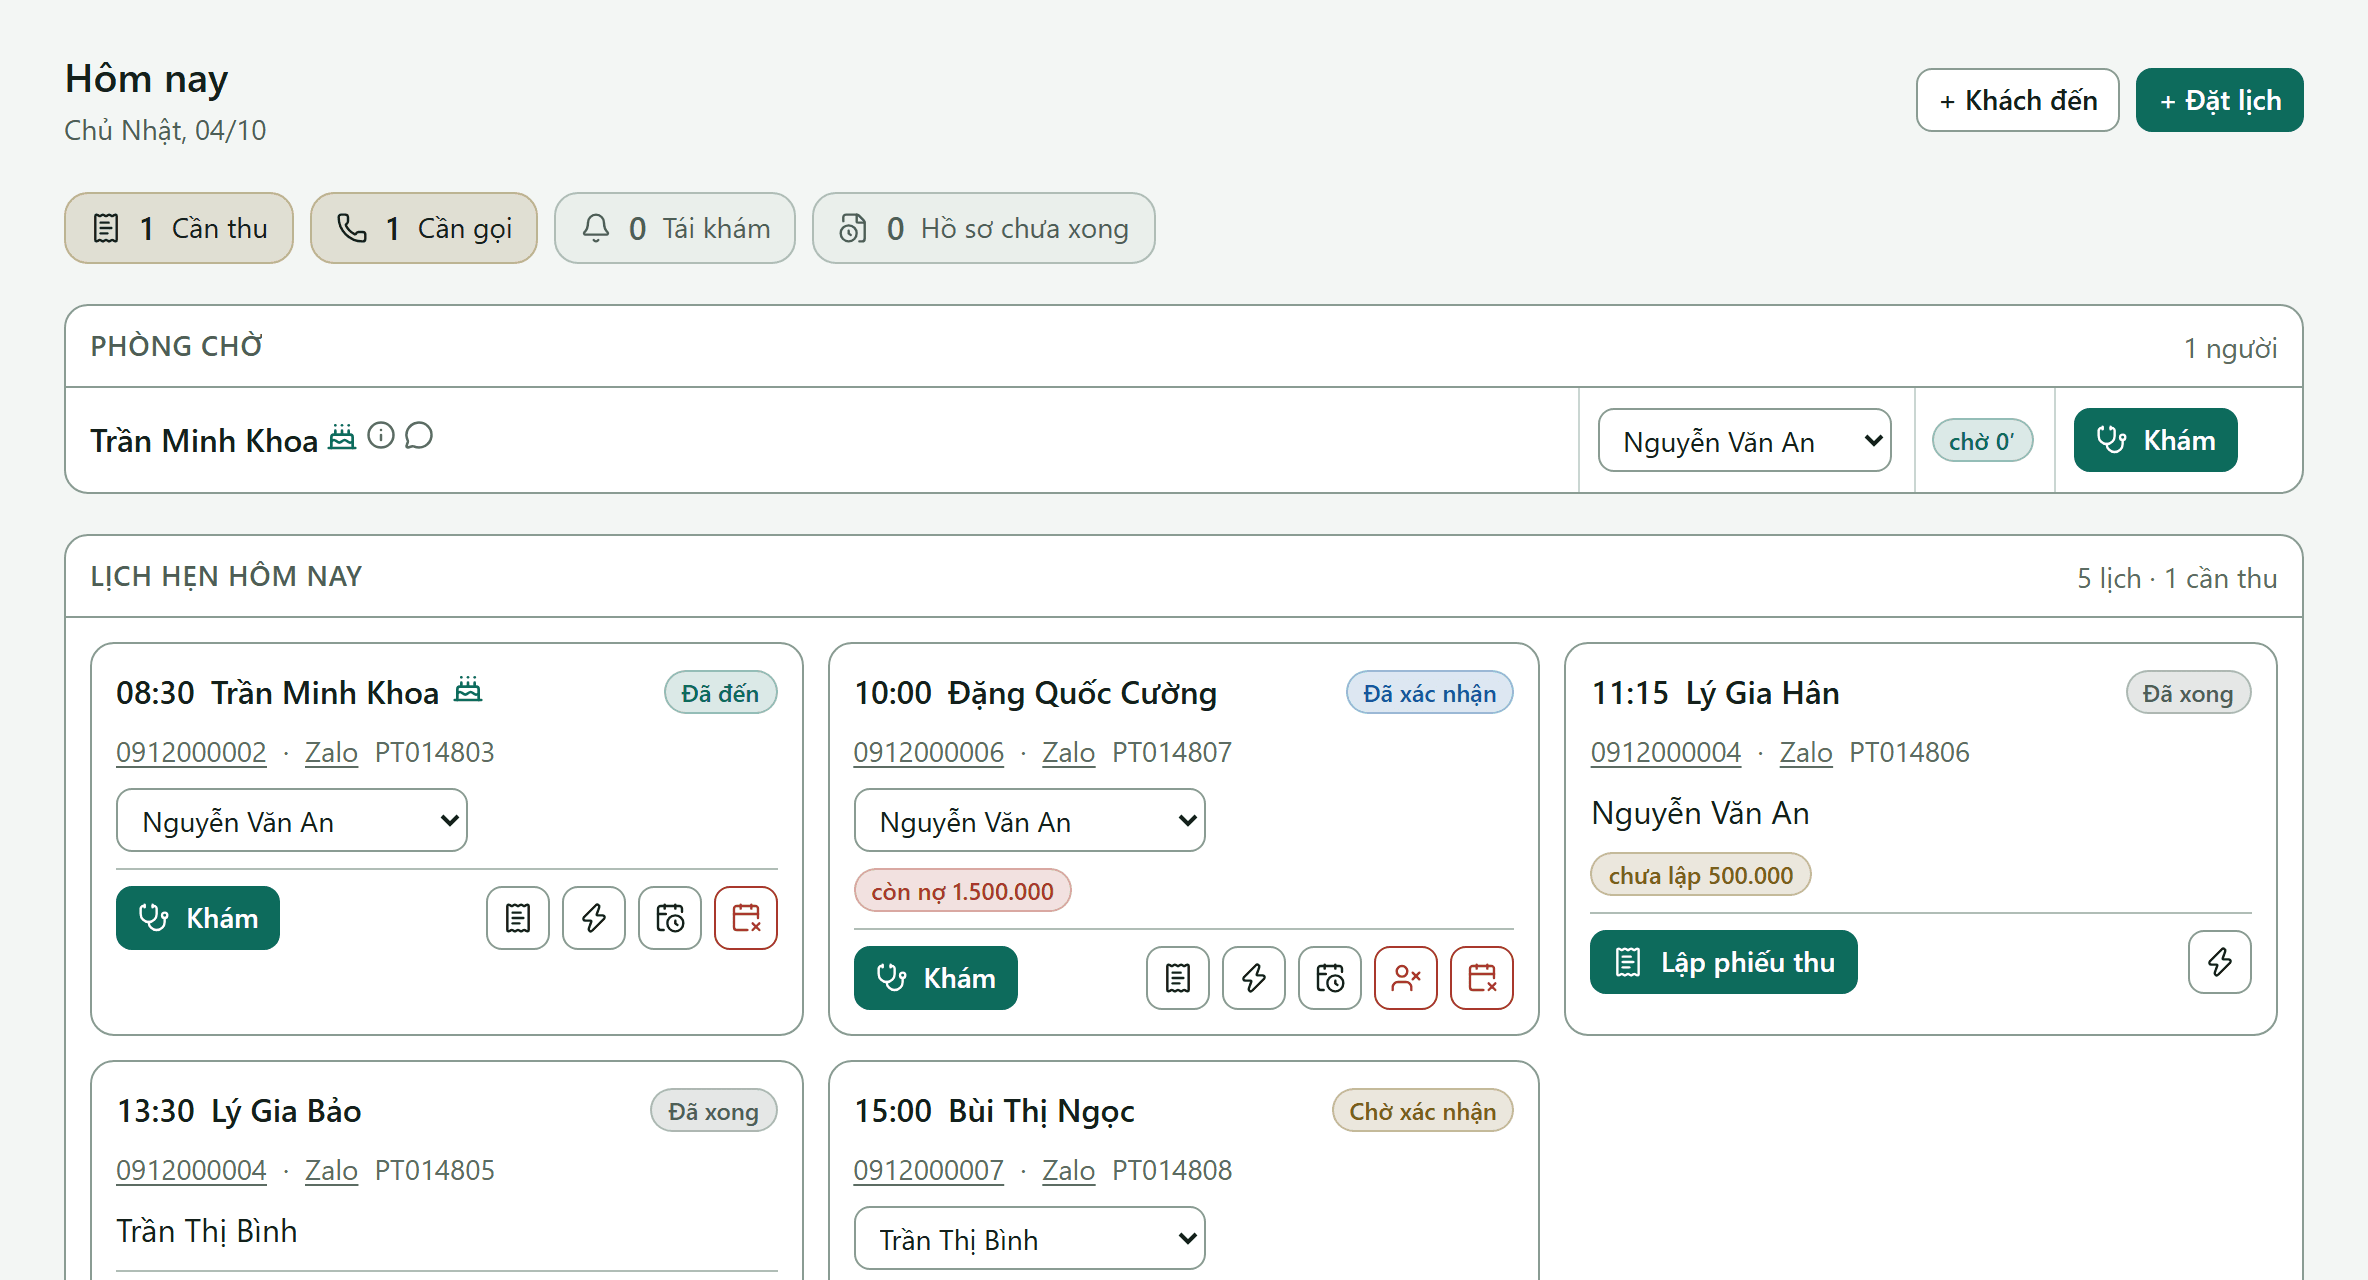Open Zalo link on Lý Gia Hân card
This screenshot has height=1280, width=2368.
1806,752
